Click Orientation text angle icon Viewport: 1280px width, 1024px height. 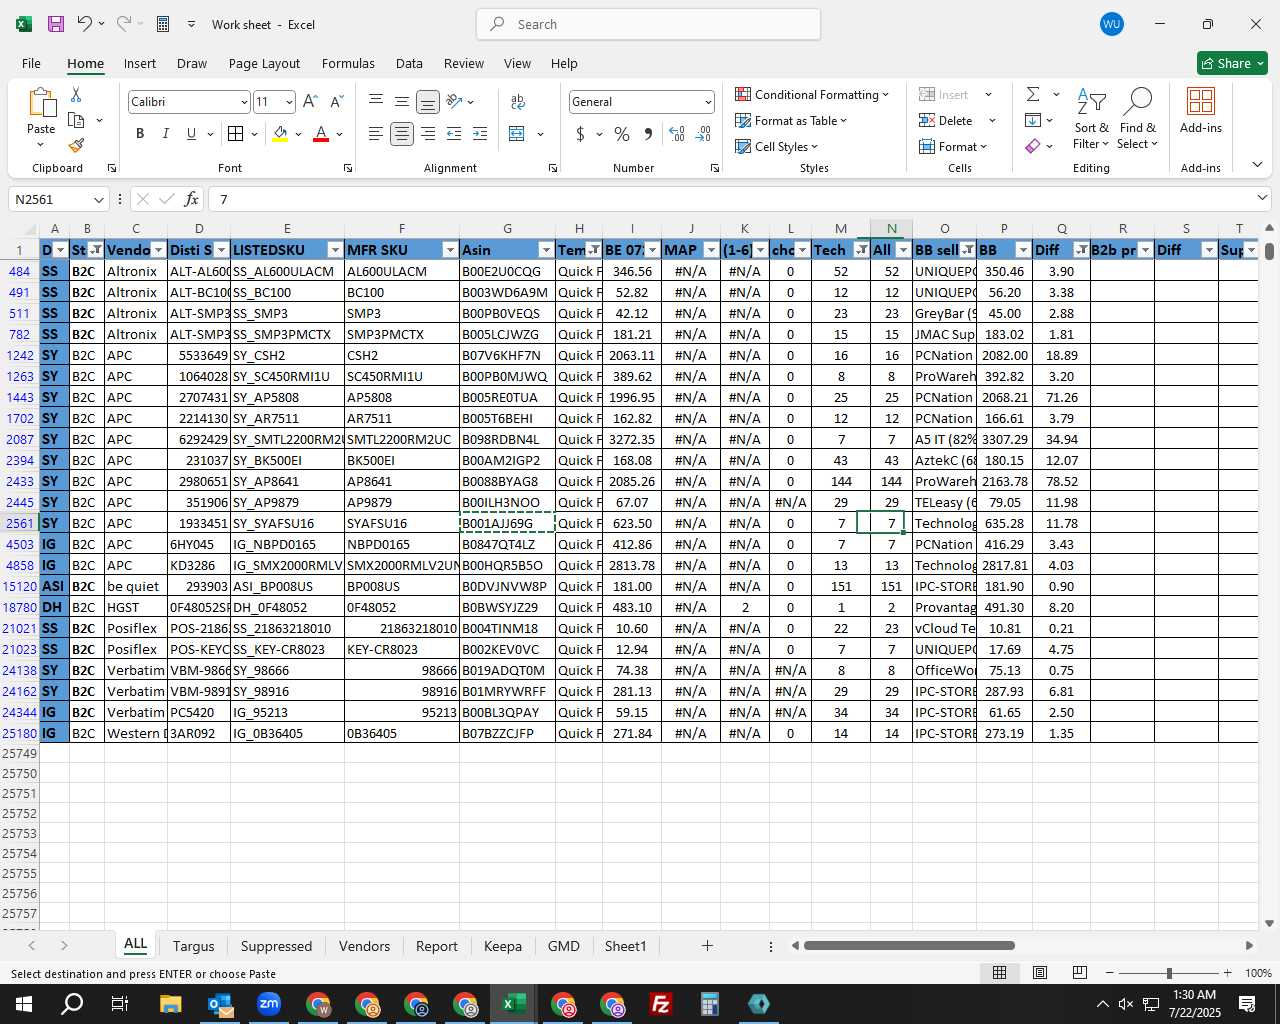(454, 102)
